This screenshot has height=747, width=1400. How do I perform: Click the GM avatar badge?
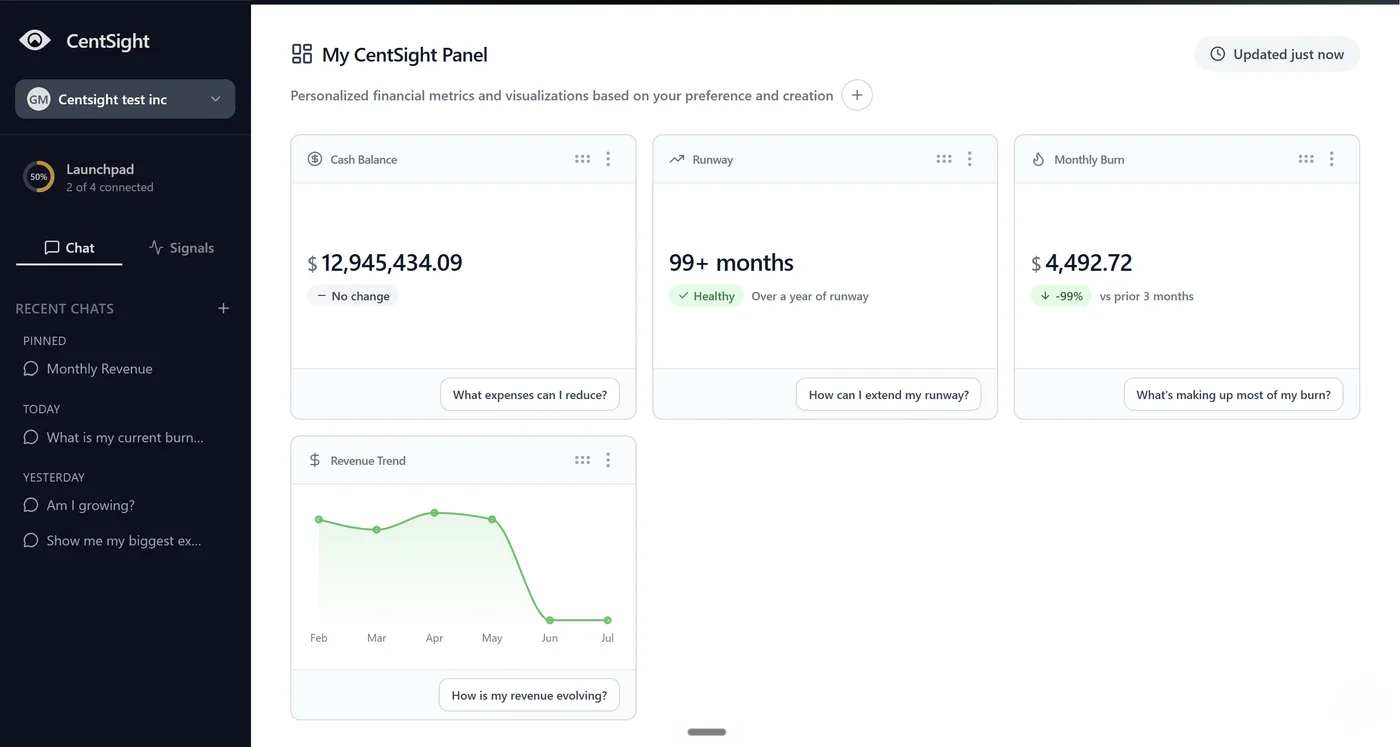38,99
